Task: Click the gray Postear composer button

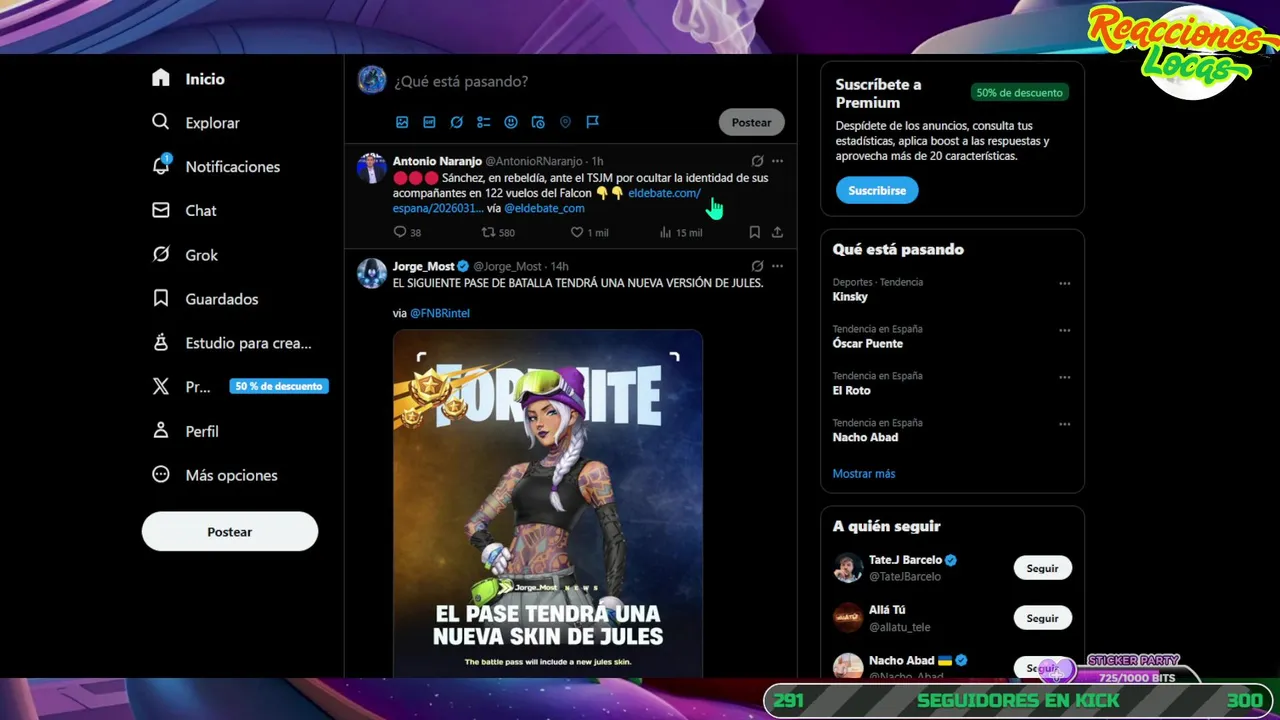Action: (751, 122)
